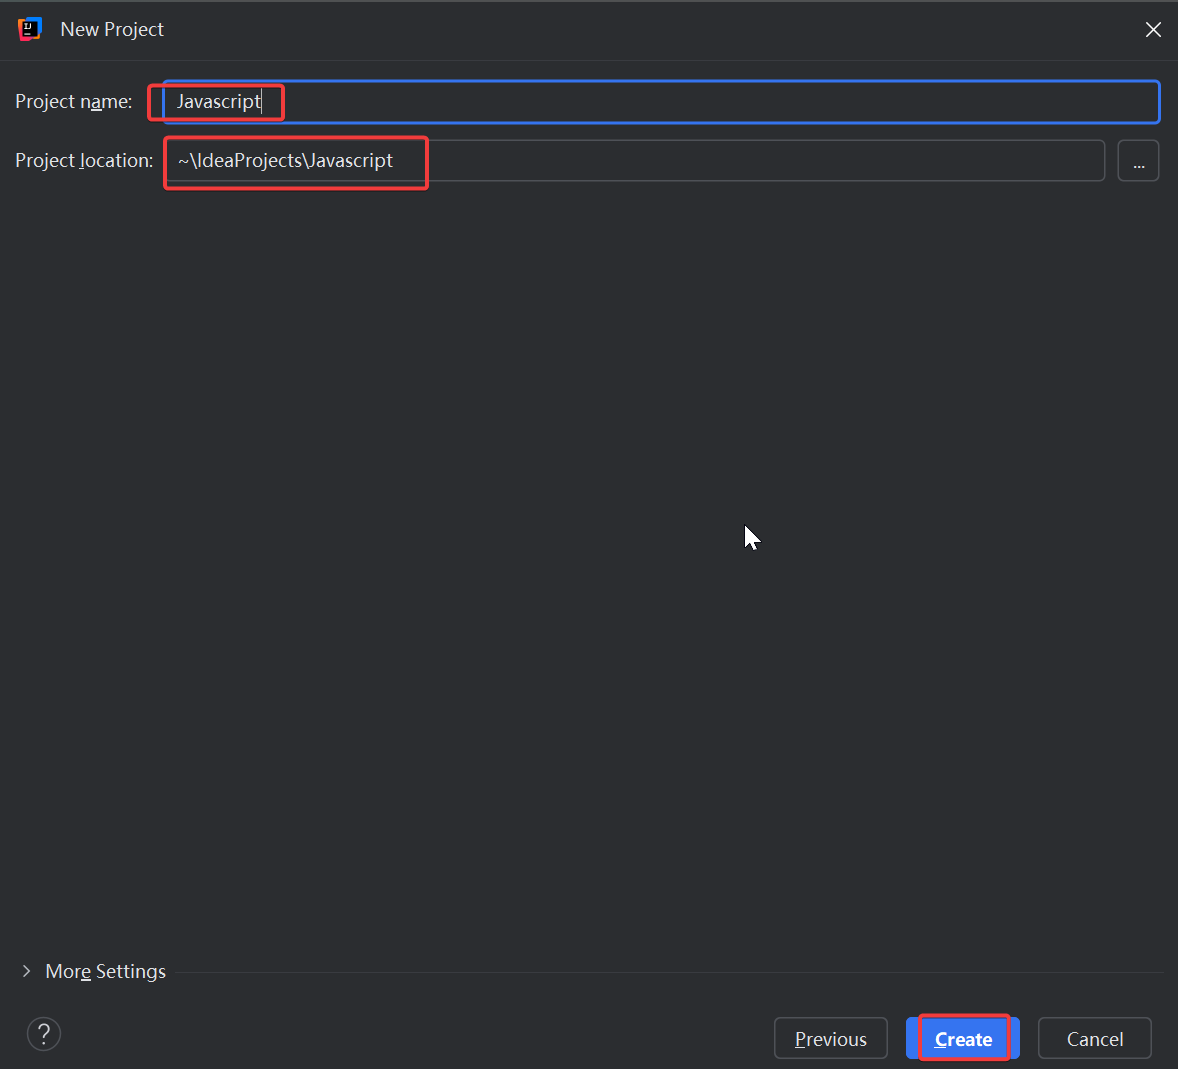Go back with the Previous button
This screenshot has width=1178, height=1069.
coord(830,1039)
